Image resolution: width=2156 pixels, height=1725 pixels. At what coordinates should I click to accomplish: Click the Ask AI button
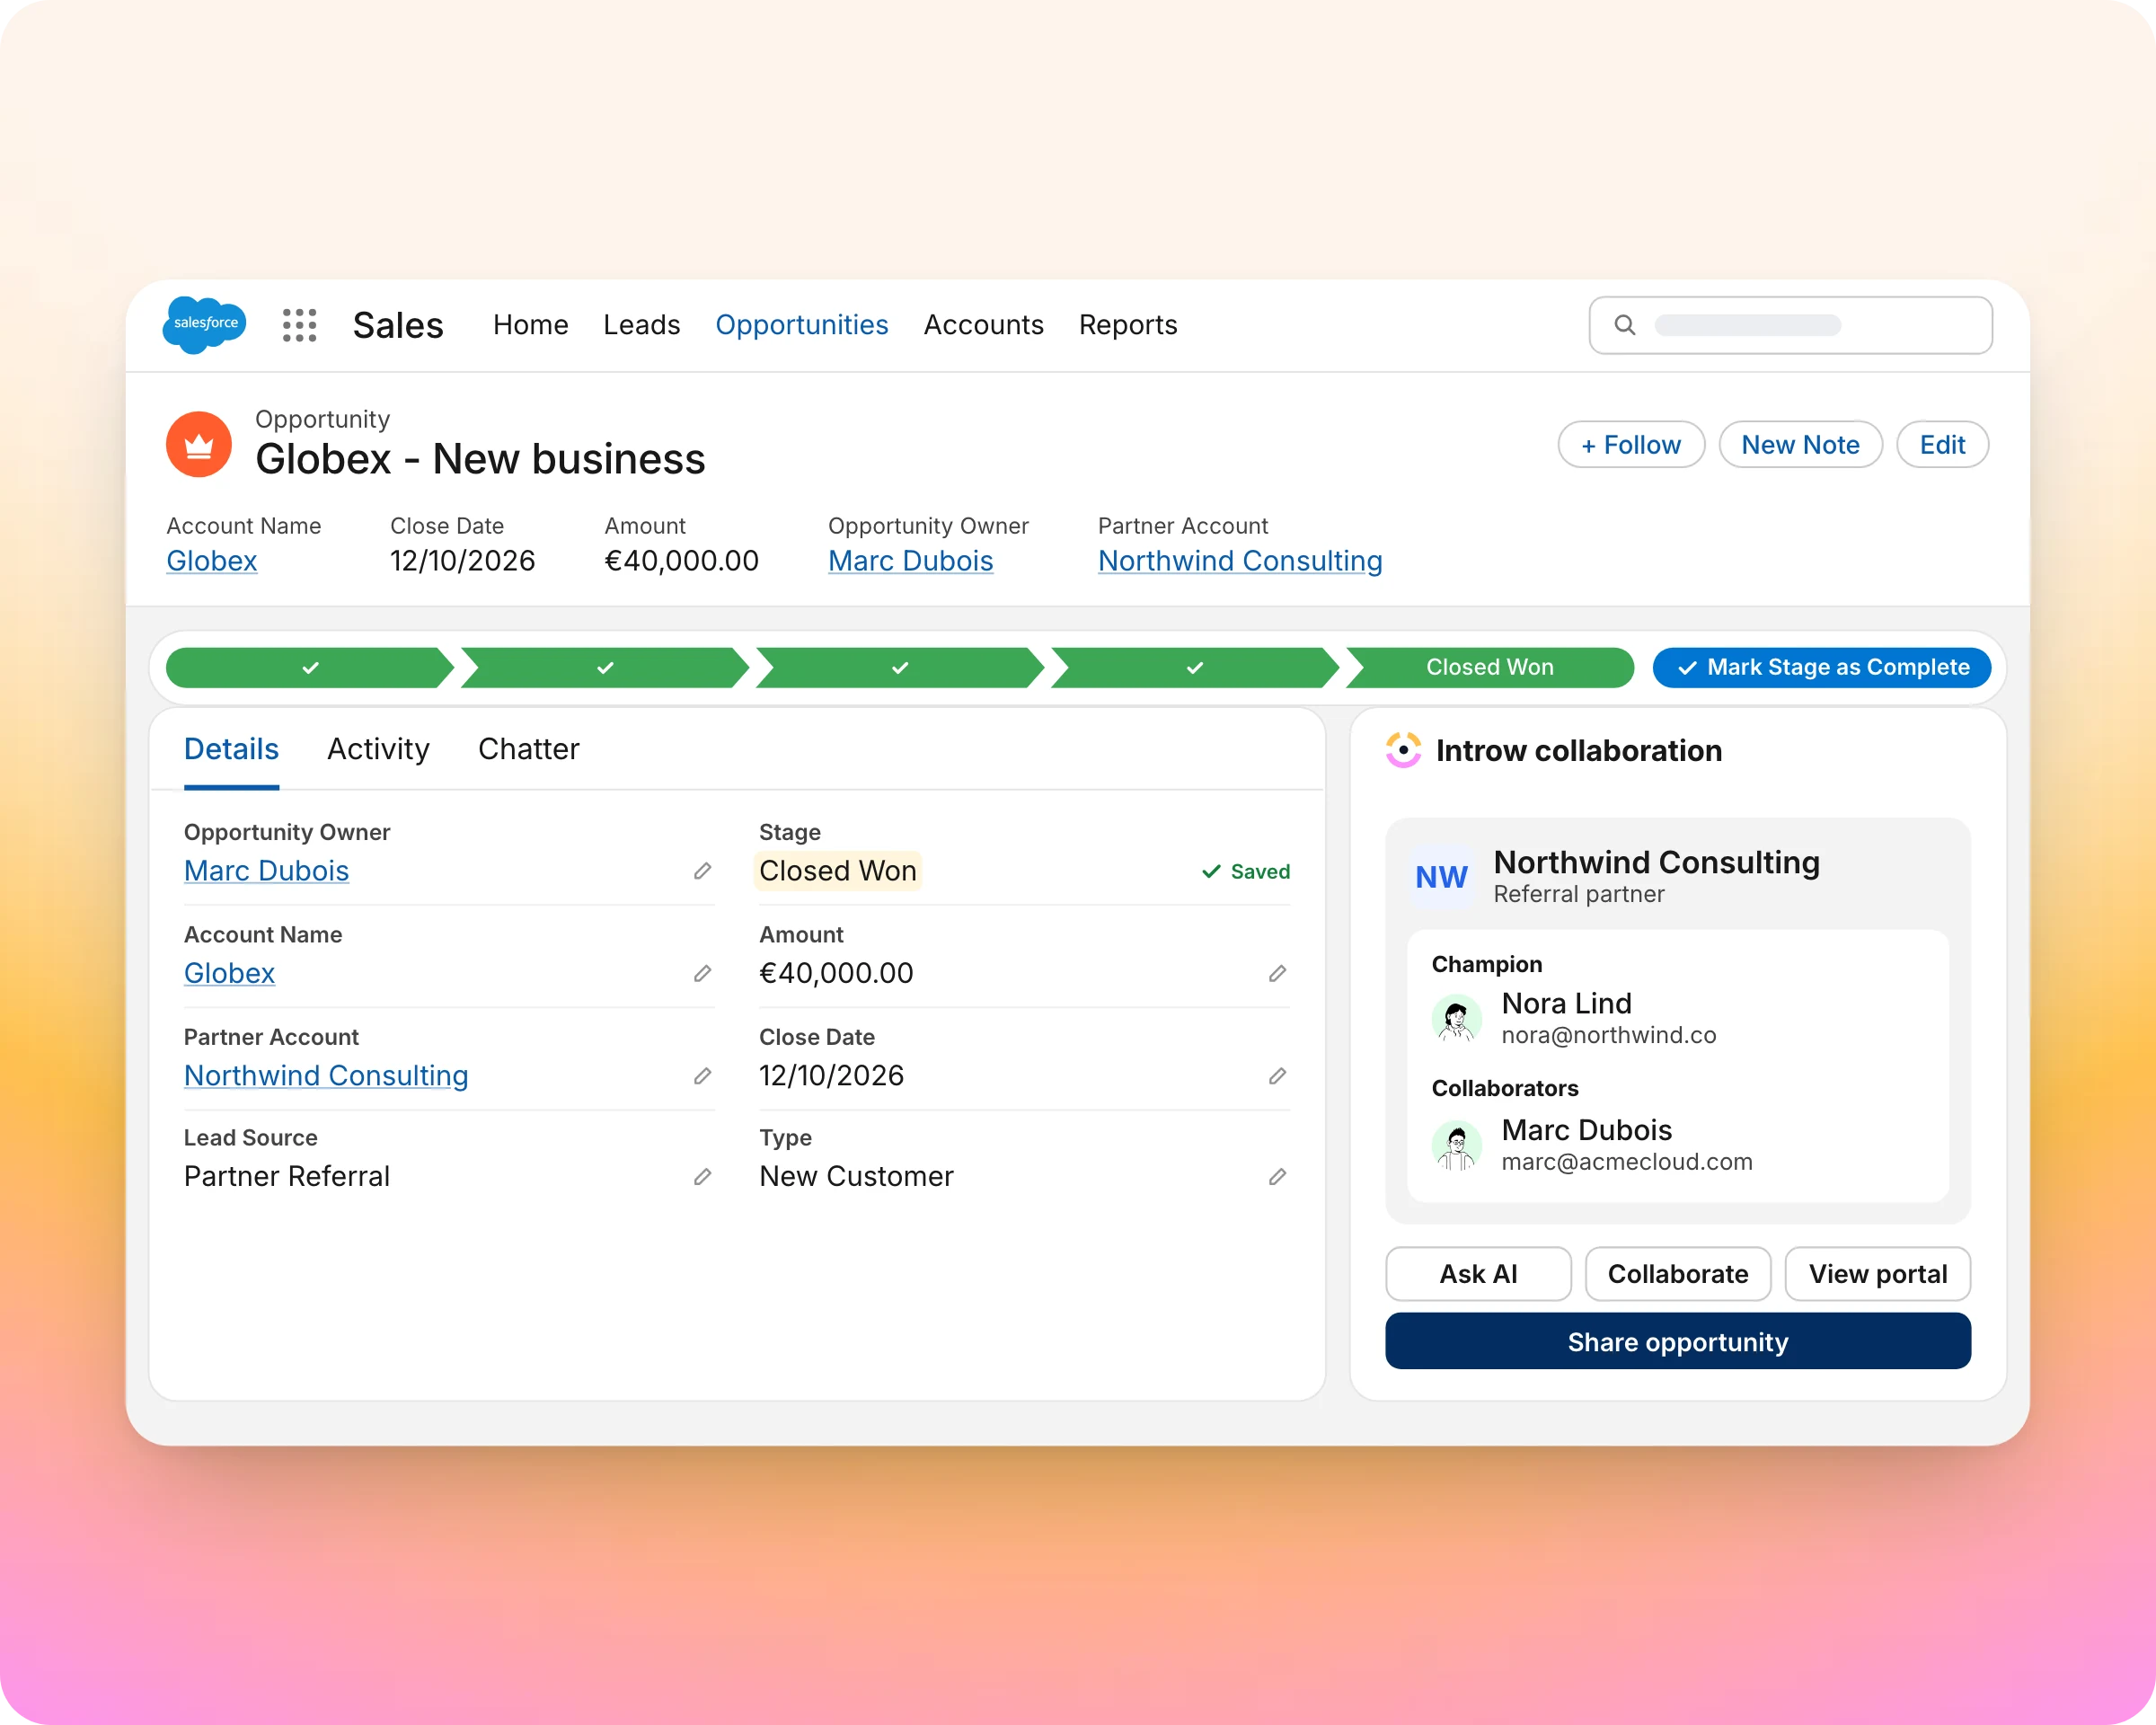point(1478,1274)
